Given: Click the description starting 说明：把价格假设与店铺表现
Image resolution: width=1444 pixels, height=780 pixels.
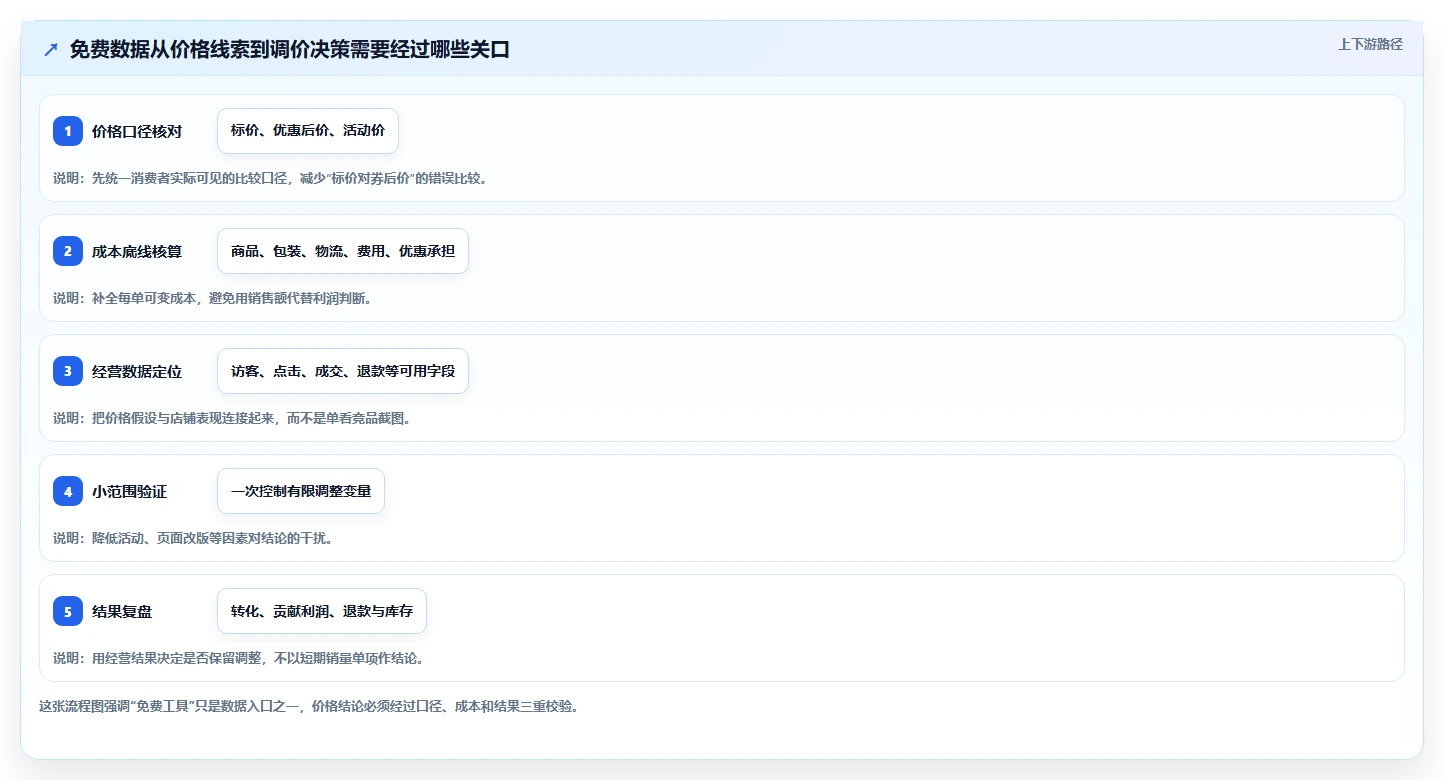Looking at the screenshot, I should (x=232, y=418).
